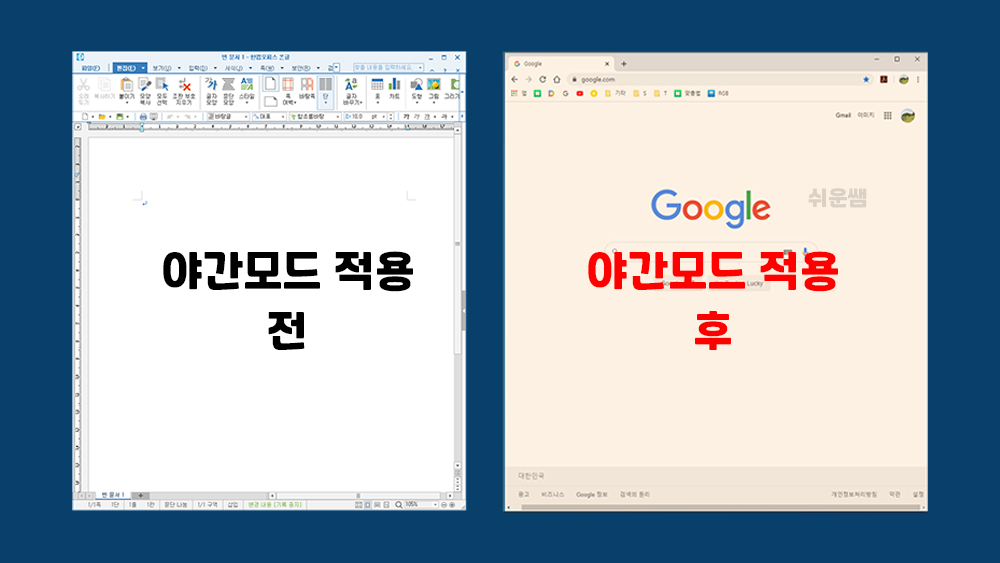Select landscape page orientation icon
Image resolution: width=1000 pixels, height=563 pixels.
click(x=270, y=101)
